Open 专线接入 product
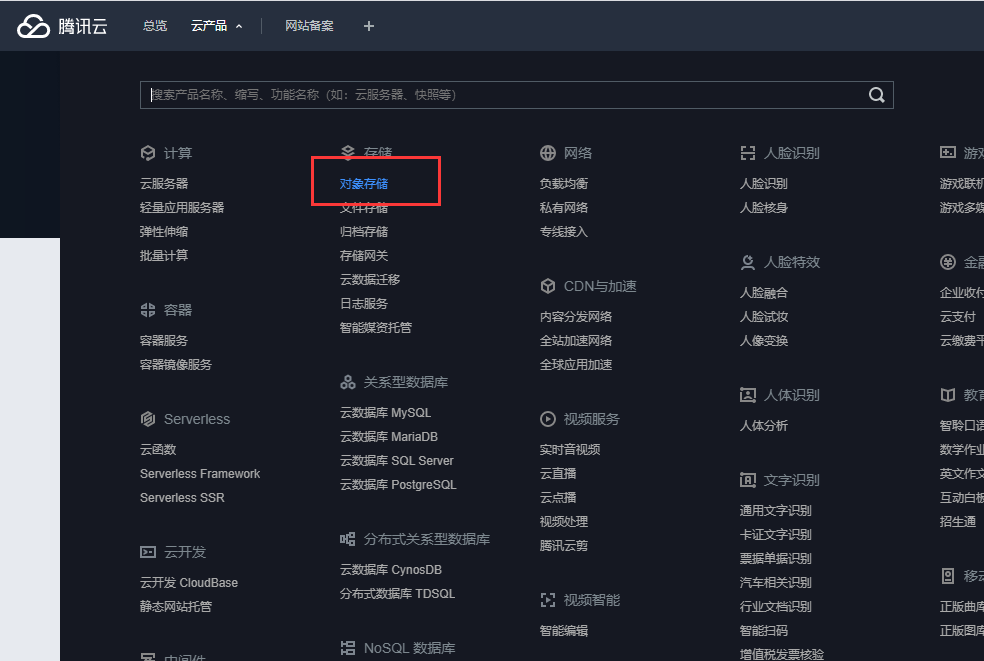Image resolution: width=984 pixels, height=661 pixels. tap(564, 232)
